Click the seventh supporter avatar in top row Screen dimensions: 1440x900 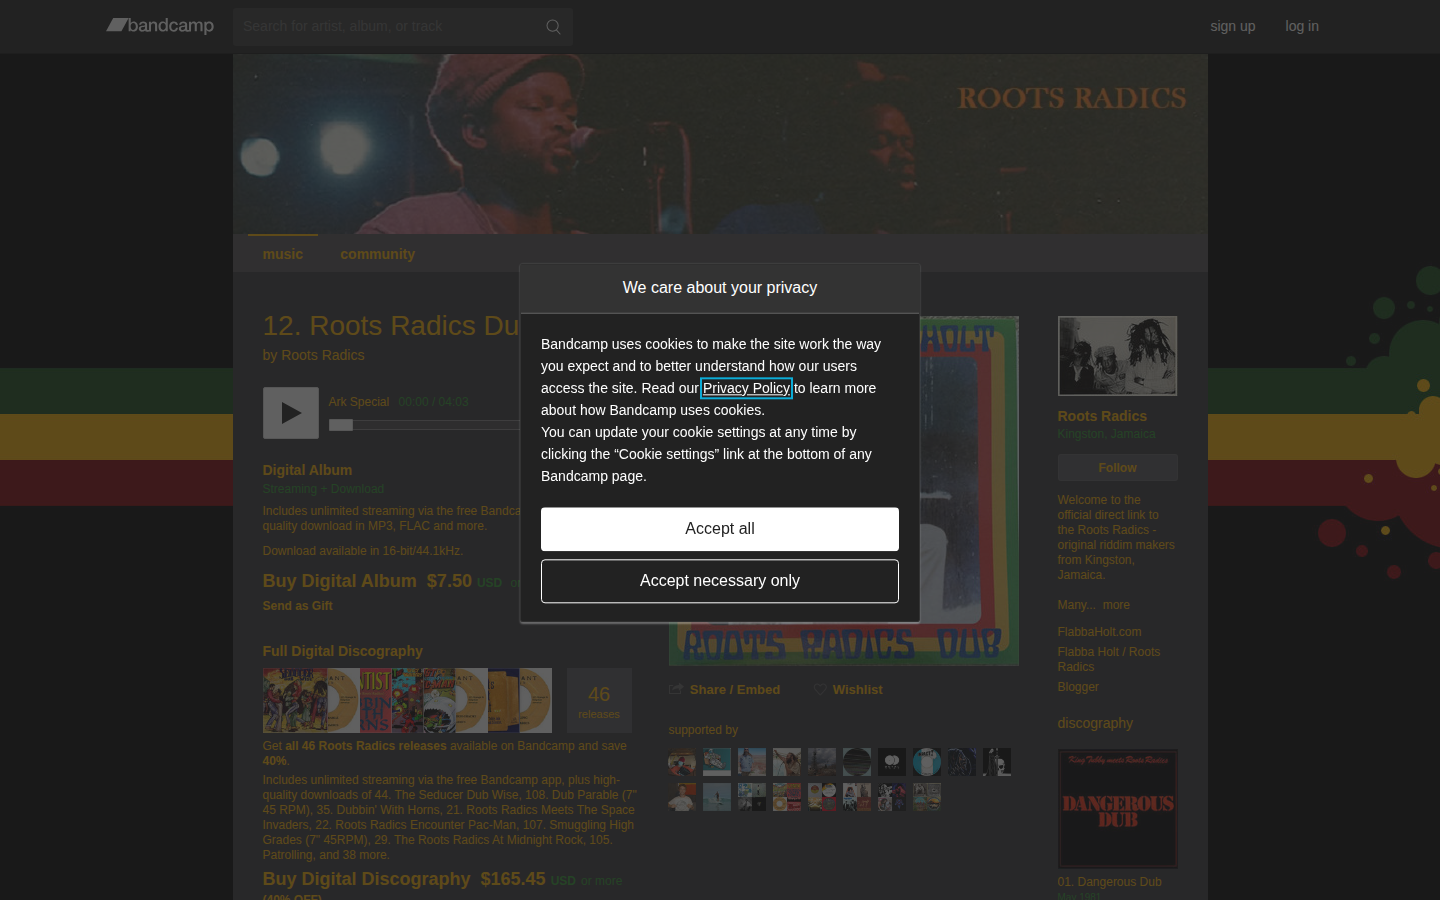(892, 762)
